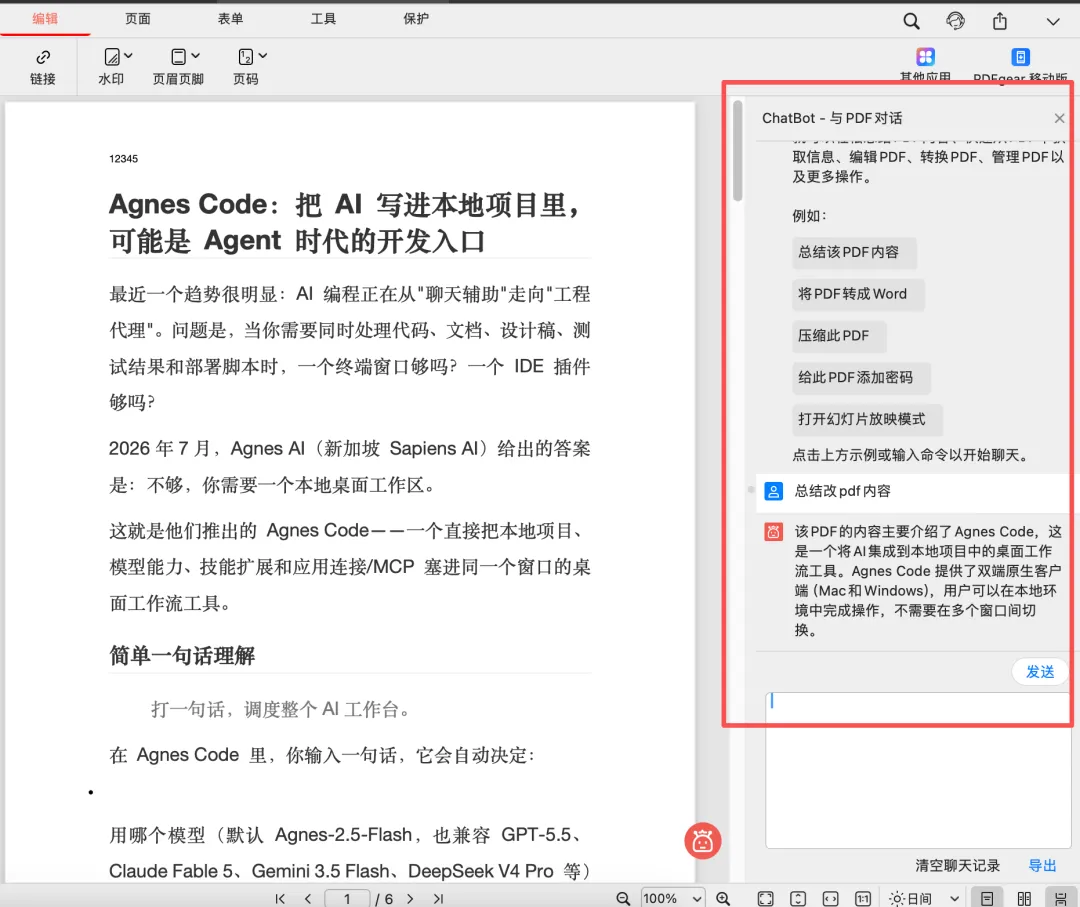
Task: Expand the 页眉页脚 dropdown arrow
Action: point(196,56)
